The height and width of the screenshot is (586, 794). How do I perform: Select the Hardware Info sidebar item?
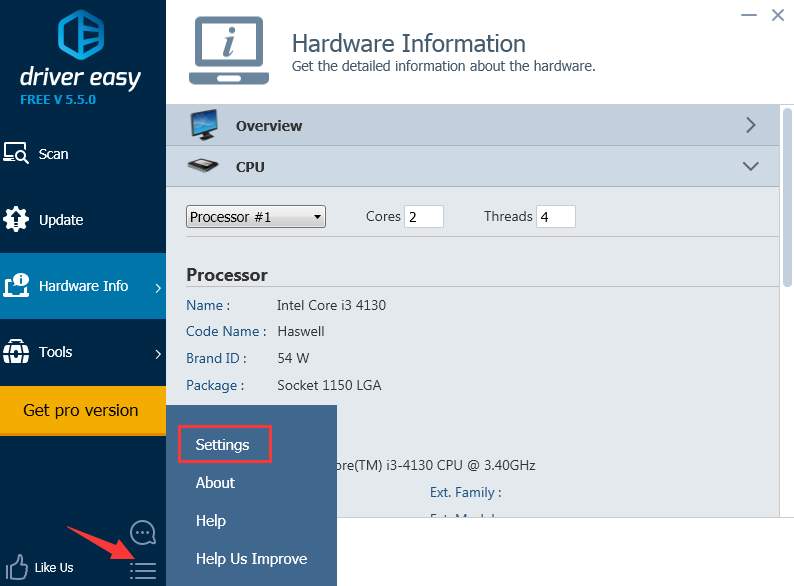click(83, 286)
